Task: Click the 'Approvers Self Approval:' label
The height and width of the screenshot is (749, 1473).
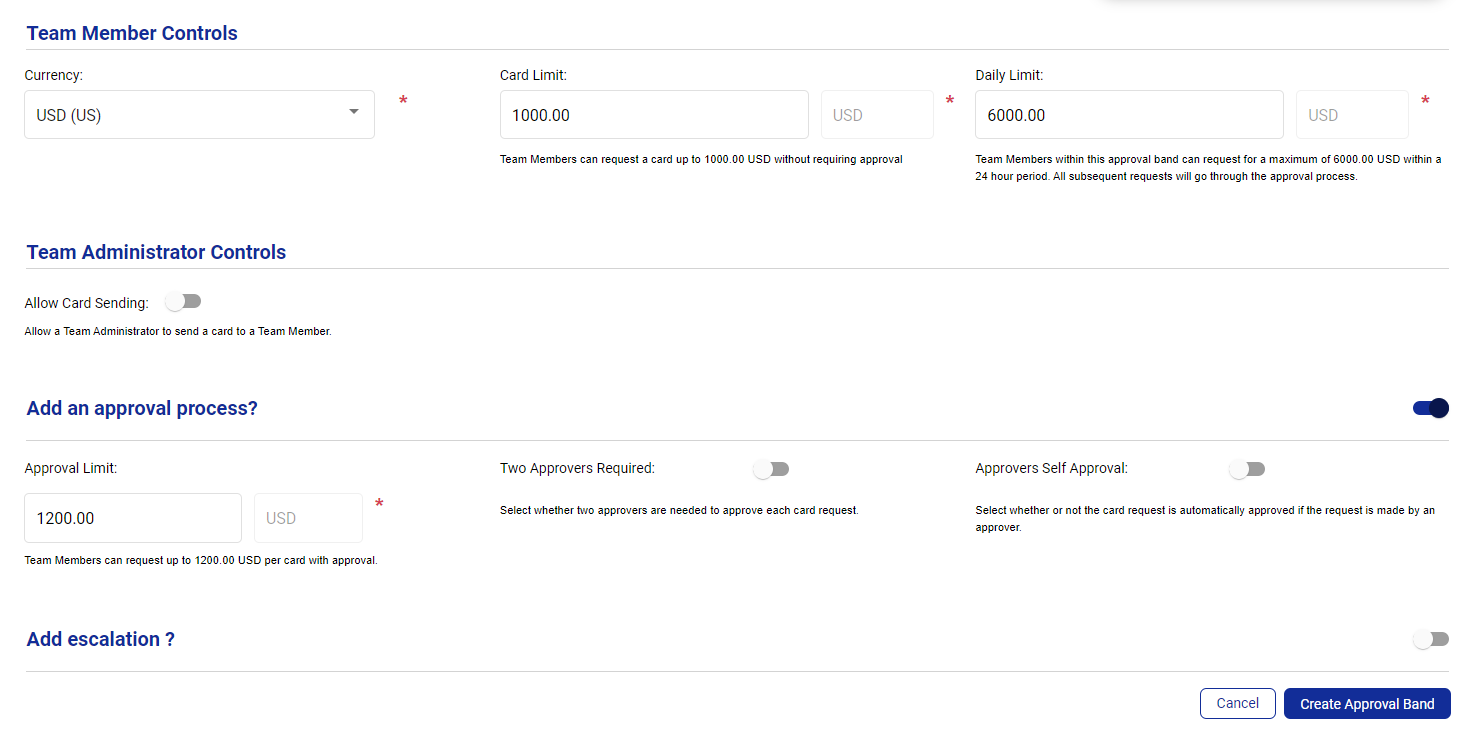Action: pos(1051,468)
